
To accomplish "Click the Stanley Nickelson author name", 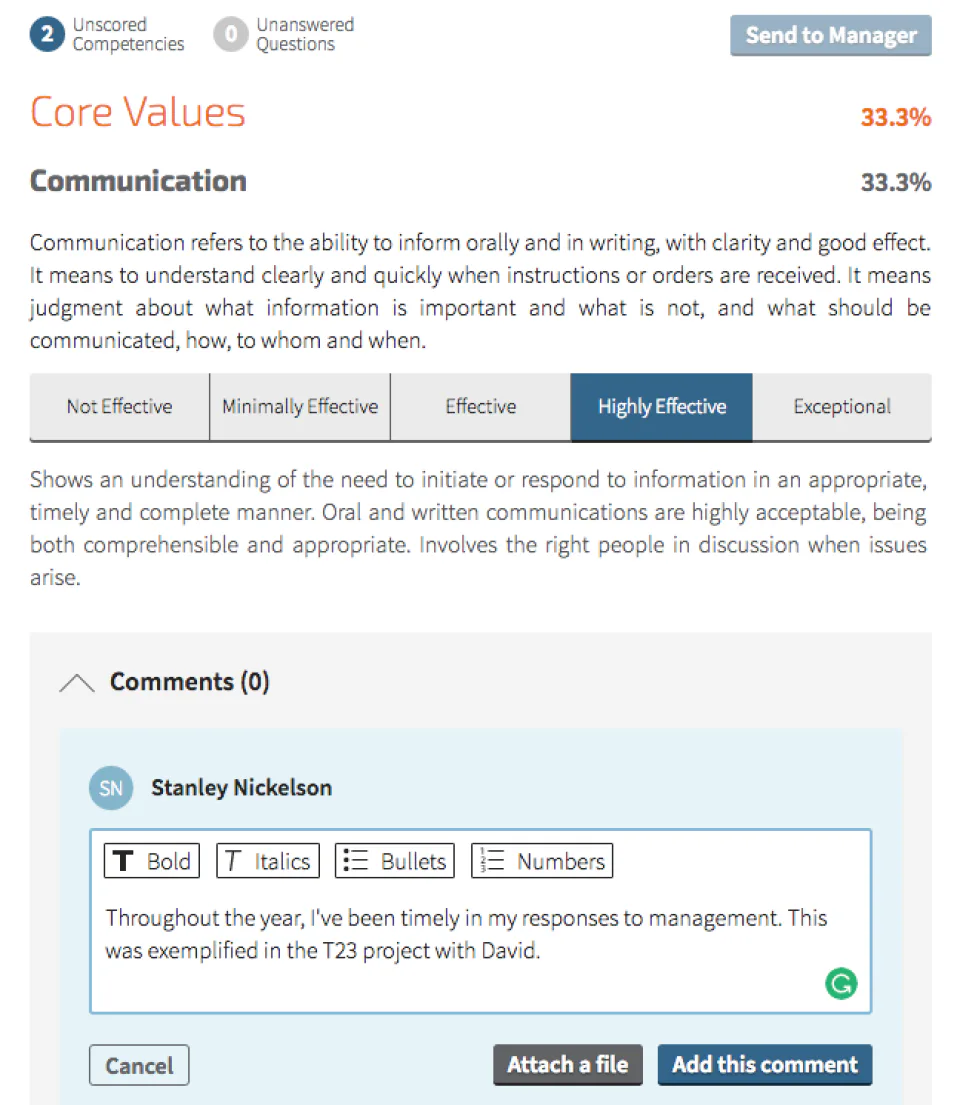I will (x=241, y=788).
